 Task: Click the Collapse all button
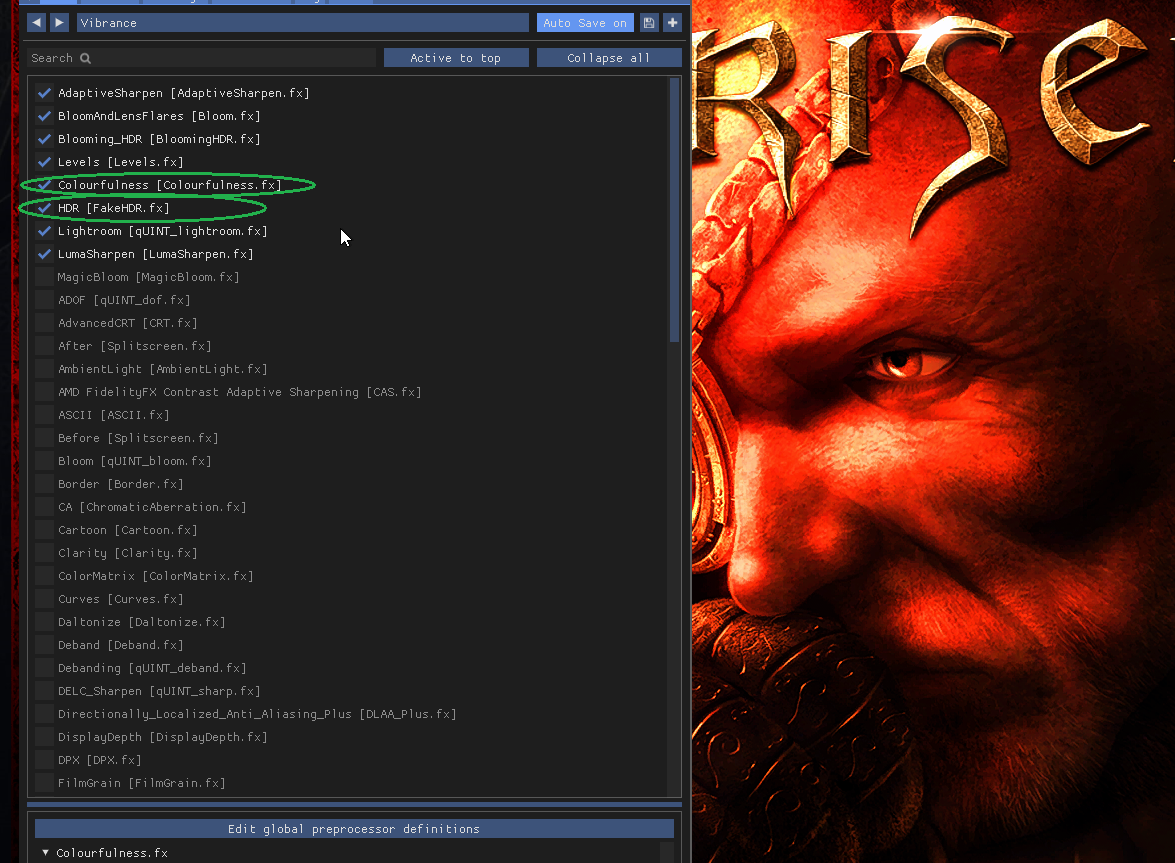click(x=608, y=58)
